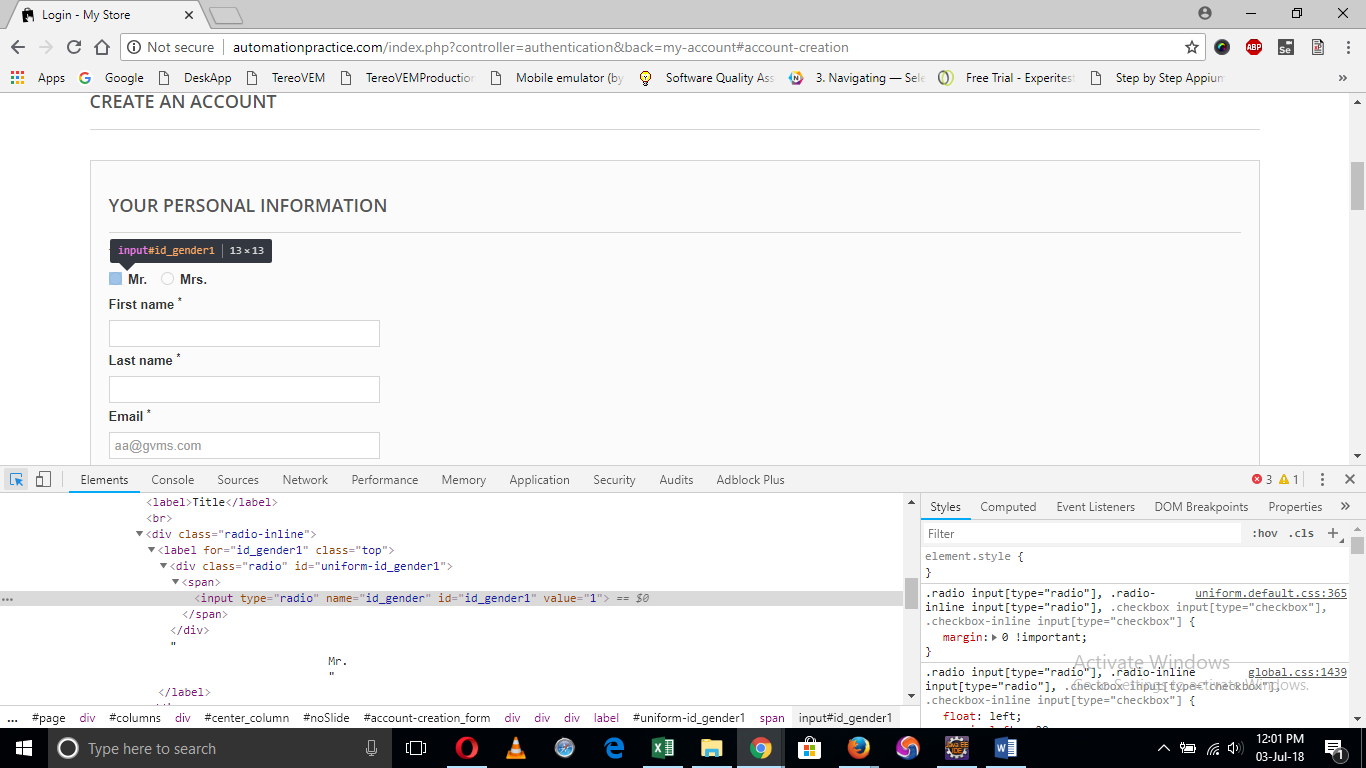Reload the current page
The height and width of the screenshot is (768, 1366).
[73, 47]
